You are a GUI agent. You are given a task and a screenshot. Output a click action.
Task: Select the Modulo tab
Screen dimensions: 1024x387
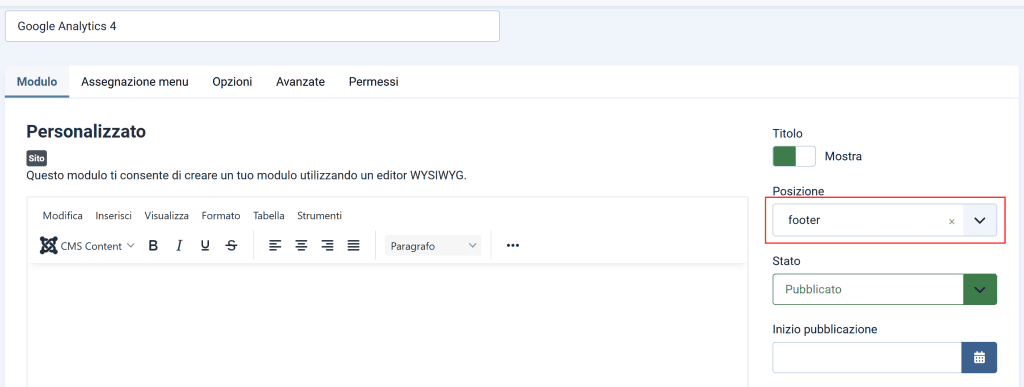tap(37, 82)
